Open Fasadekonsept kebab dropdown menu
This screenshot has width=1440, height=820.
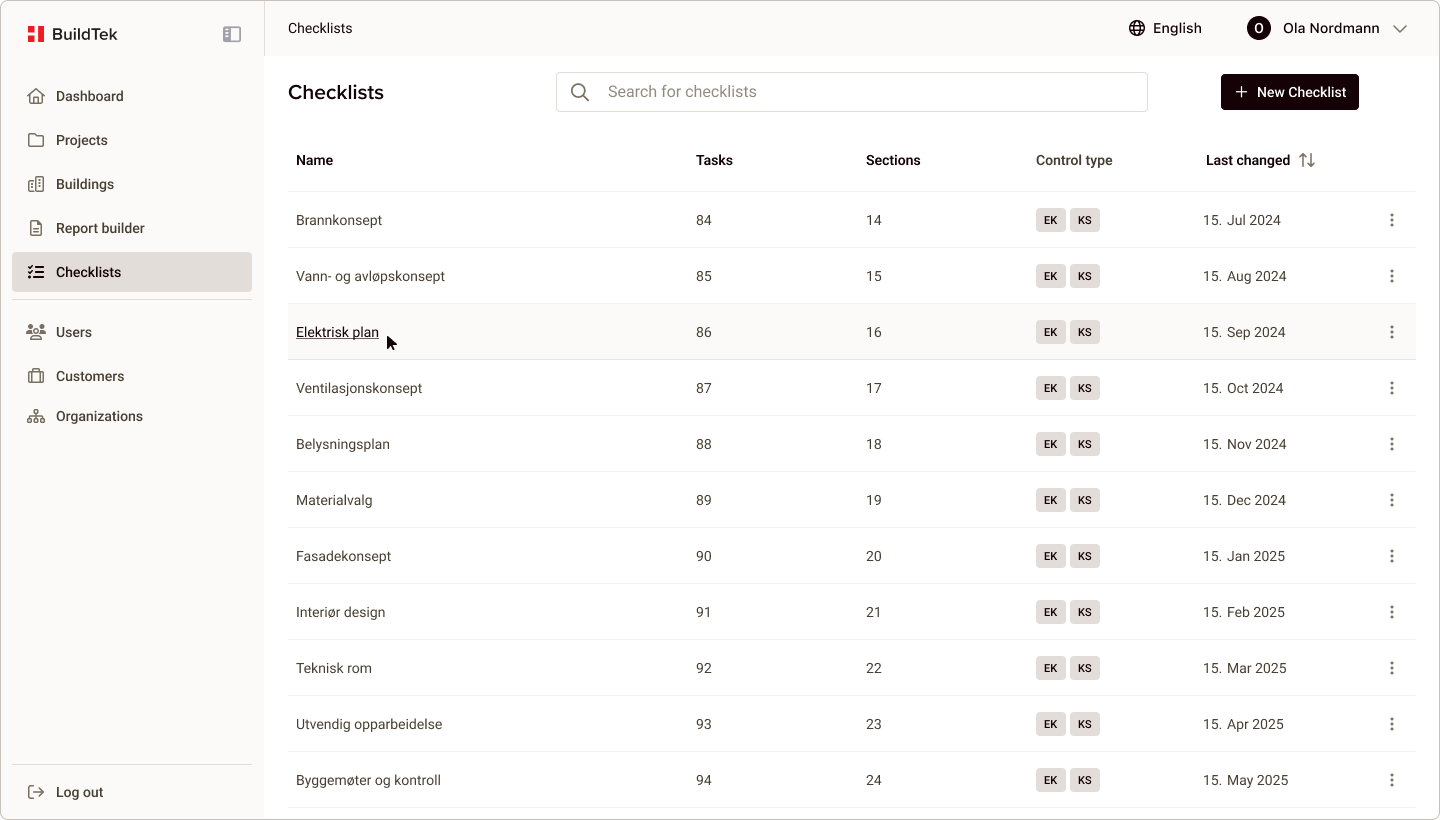(1392, 556)
